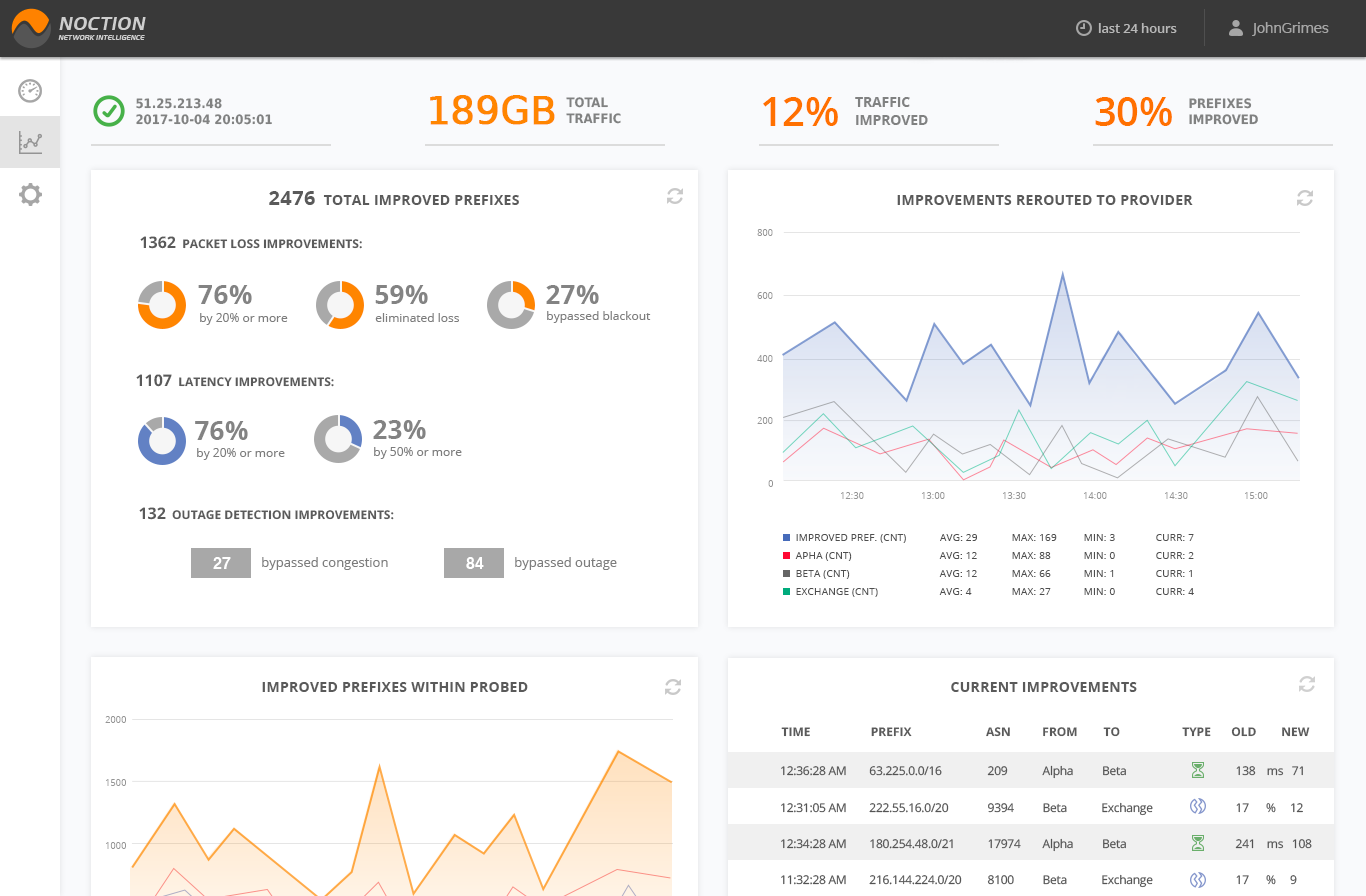Click ASN value 17974
This screenshot has width=1366, height=896.
point(1003,843)
